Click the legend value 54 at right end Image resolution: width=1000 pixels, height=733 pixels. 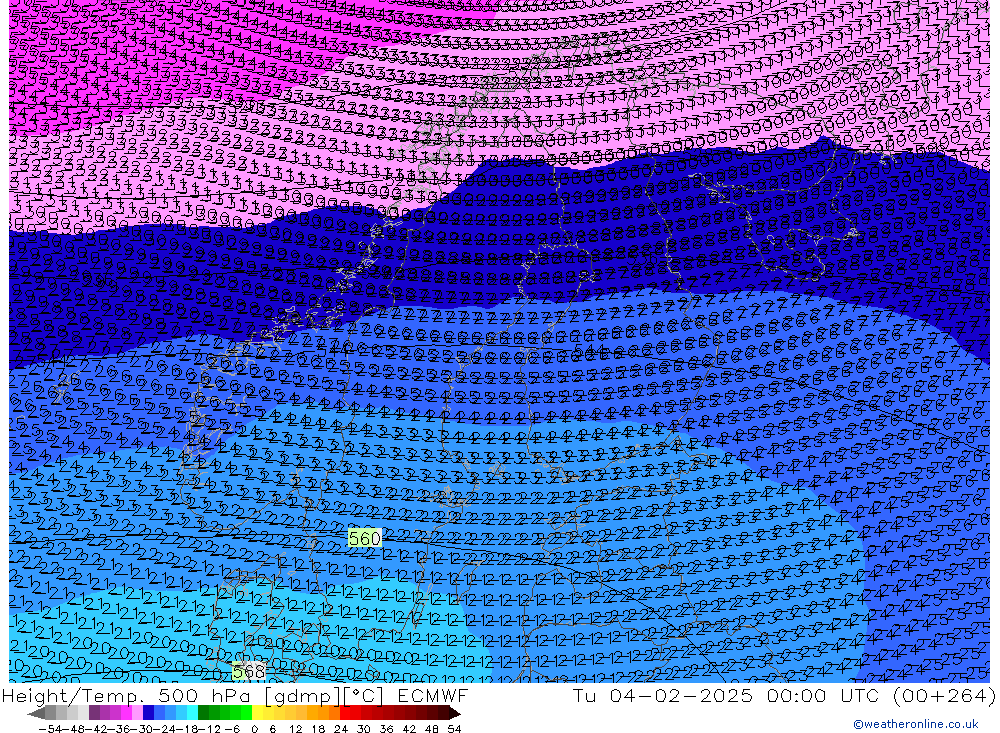coord(454,728)
